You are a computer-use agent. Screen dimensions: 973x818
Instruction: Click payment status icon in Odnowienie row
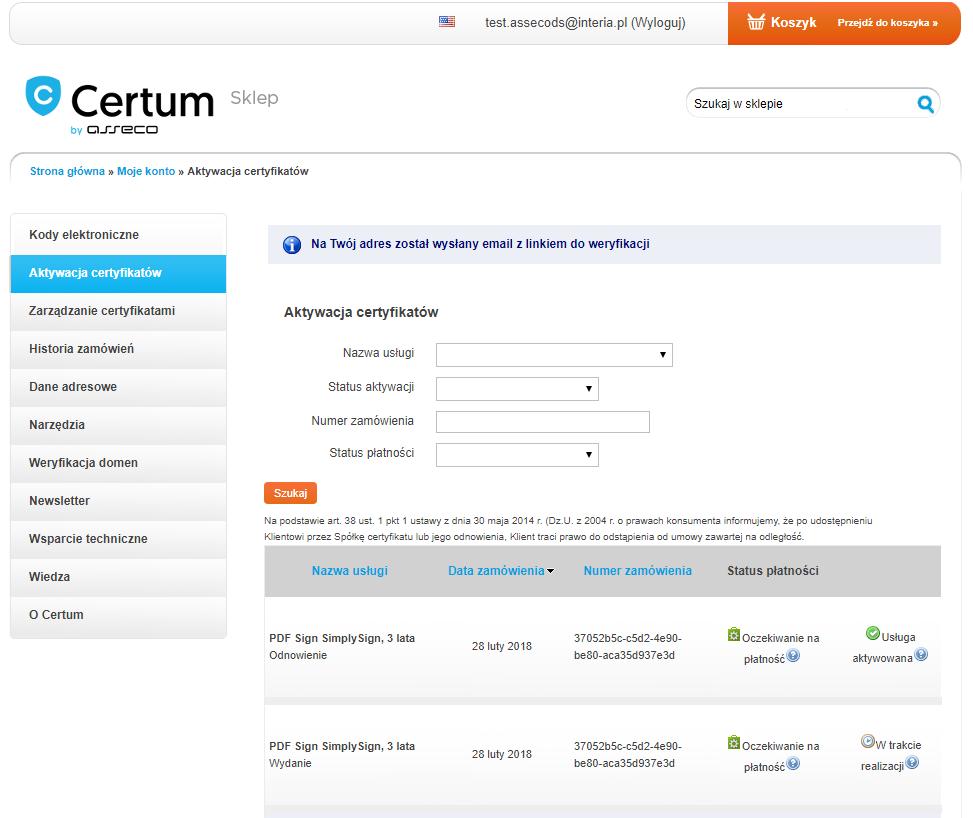[x=733, y=634]
